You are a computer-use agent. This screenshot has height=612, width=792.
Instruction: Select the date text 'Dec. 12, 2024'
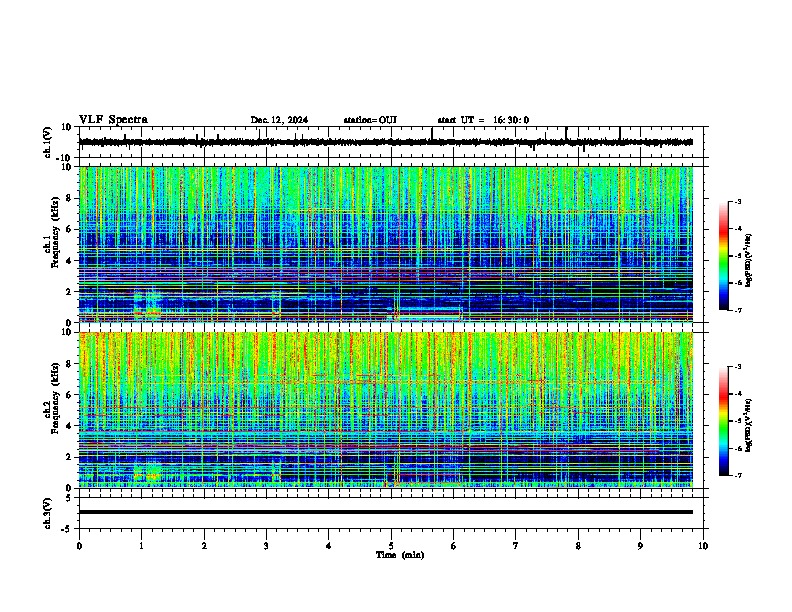(279, 120)
